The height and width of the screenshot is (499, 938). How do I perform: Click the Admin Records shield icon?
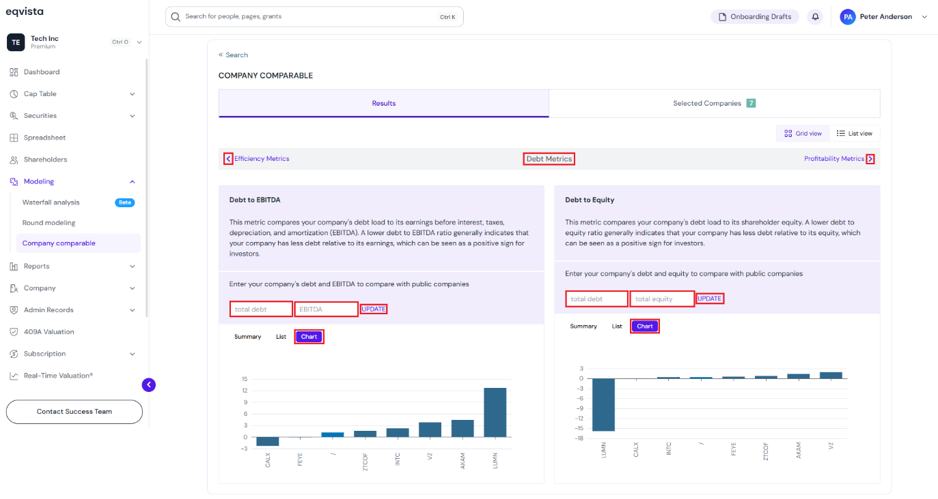(14, 310)
